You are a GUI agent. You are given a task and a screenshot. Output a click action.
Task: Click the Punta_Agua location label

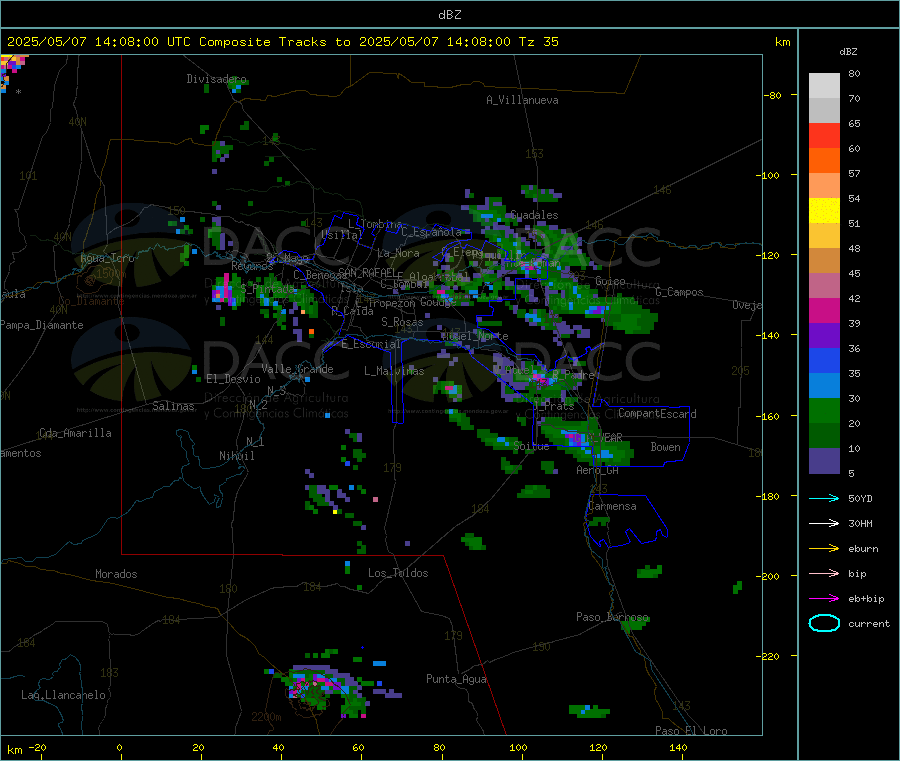click(x=456, y=679)
